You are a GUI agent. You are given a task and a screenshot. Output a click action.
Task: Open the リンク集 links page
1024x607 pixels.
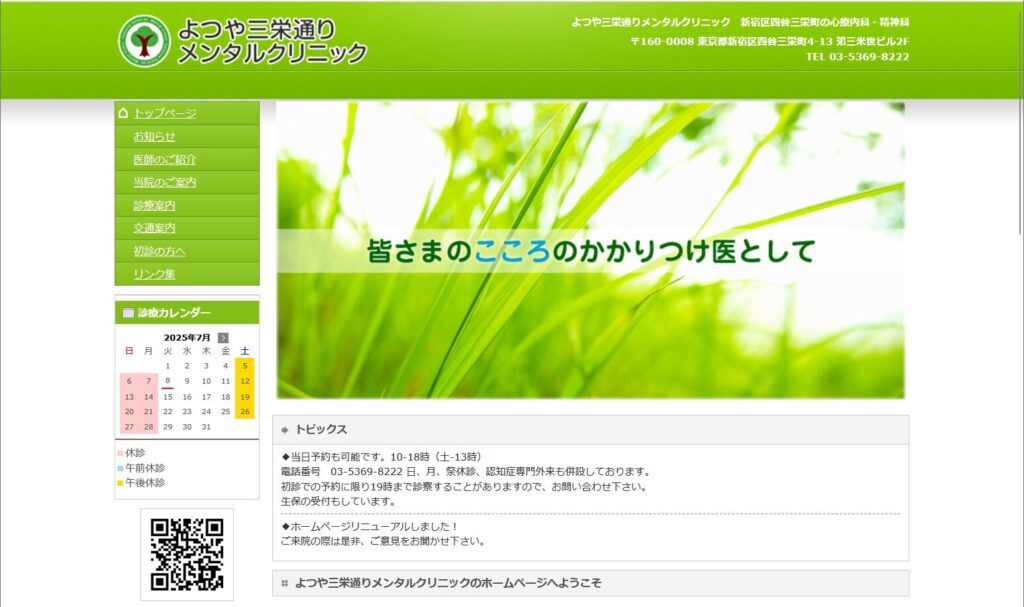click(154, 274)
